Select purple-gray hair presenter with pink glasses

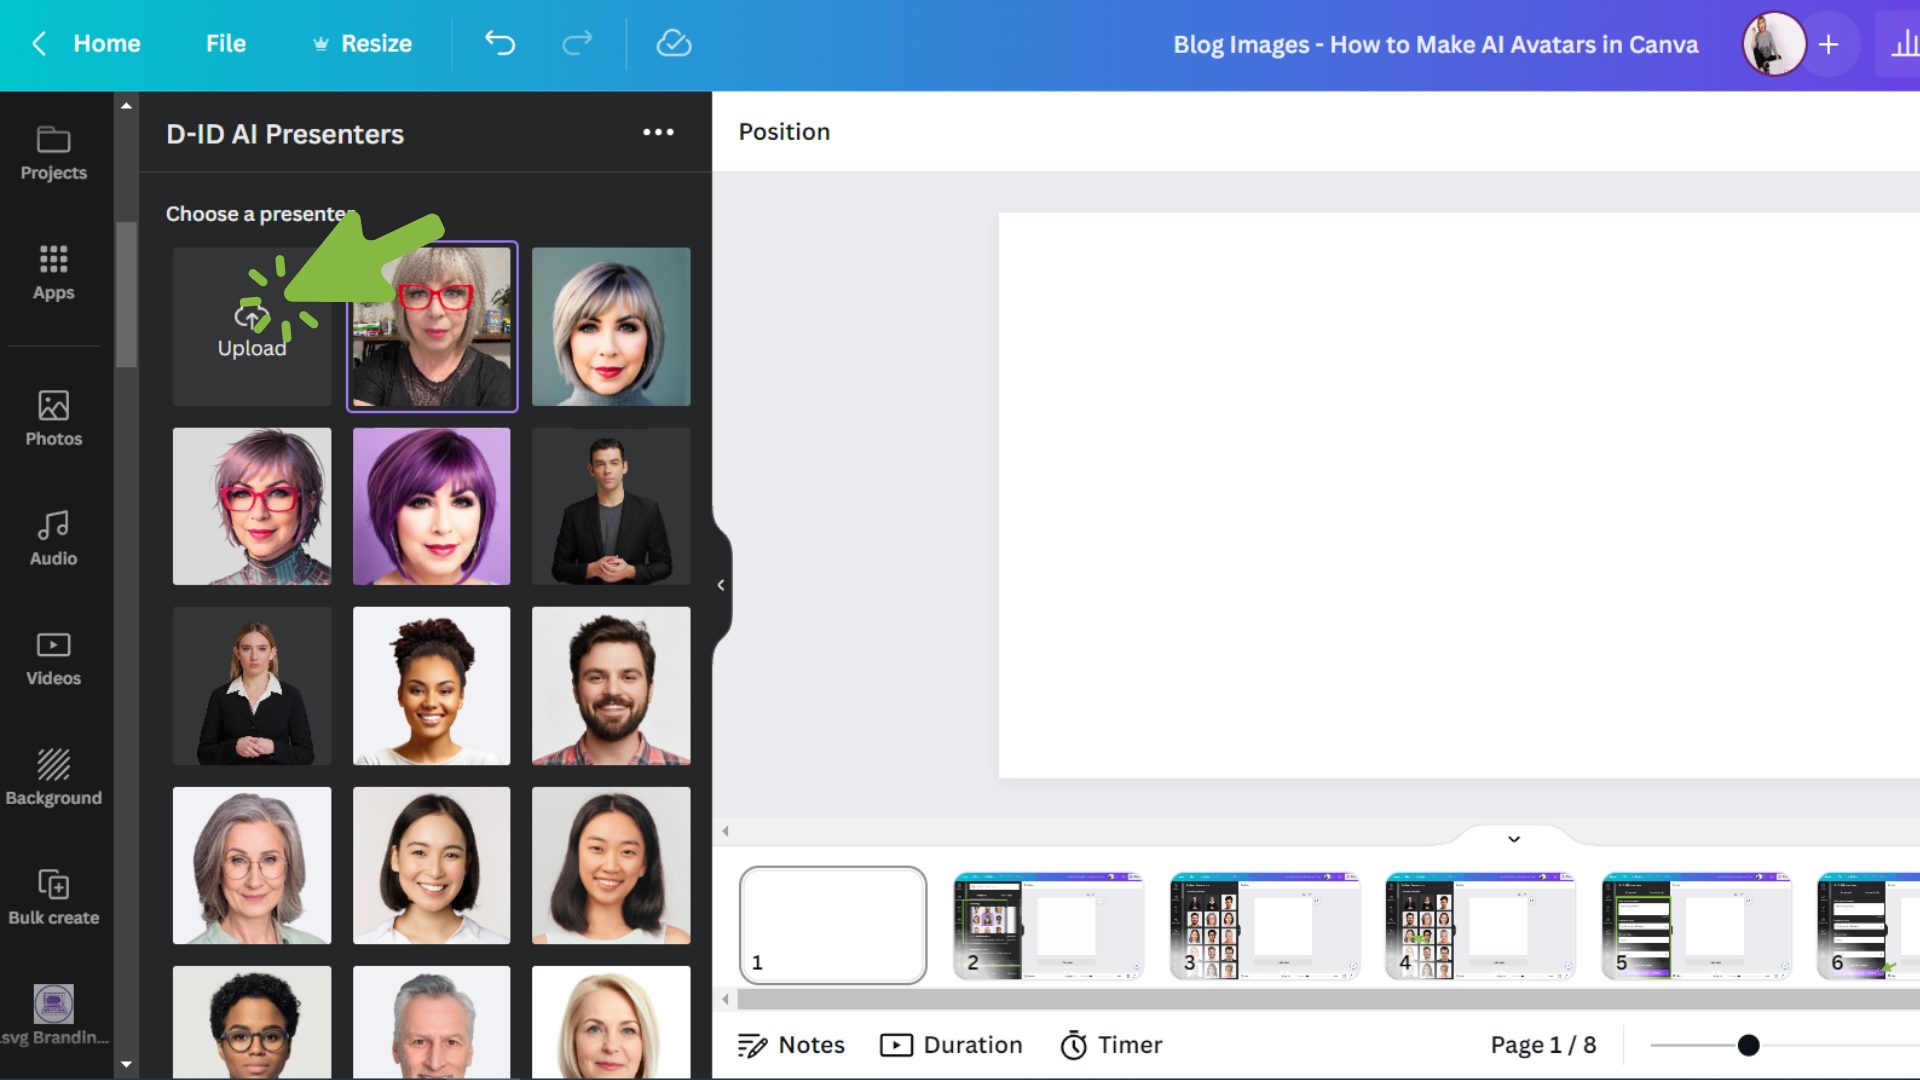(x=252, y=506)
